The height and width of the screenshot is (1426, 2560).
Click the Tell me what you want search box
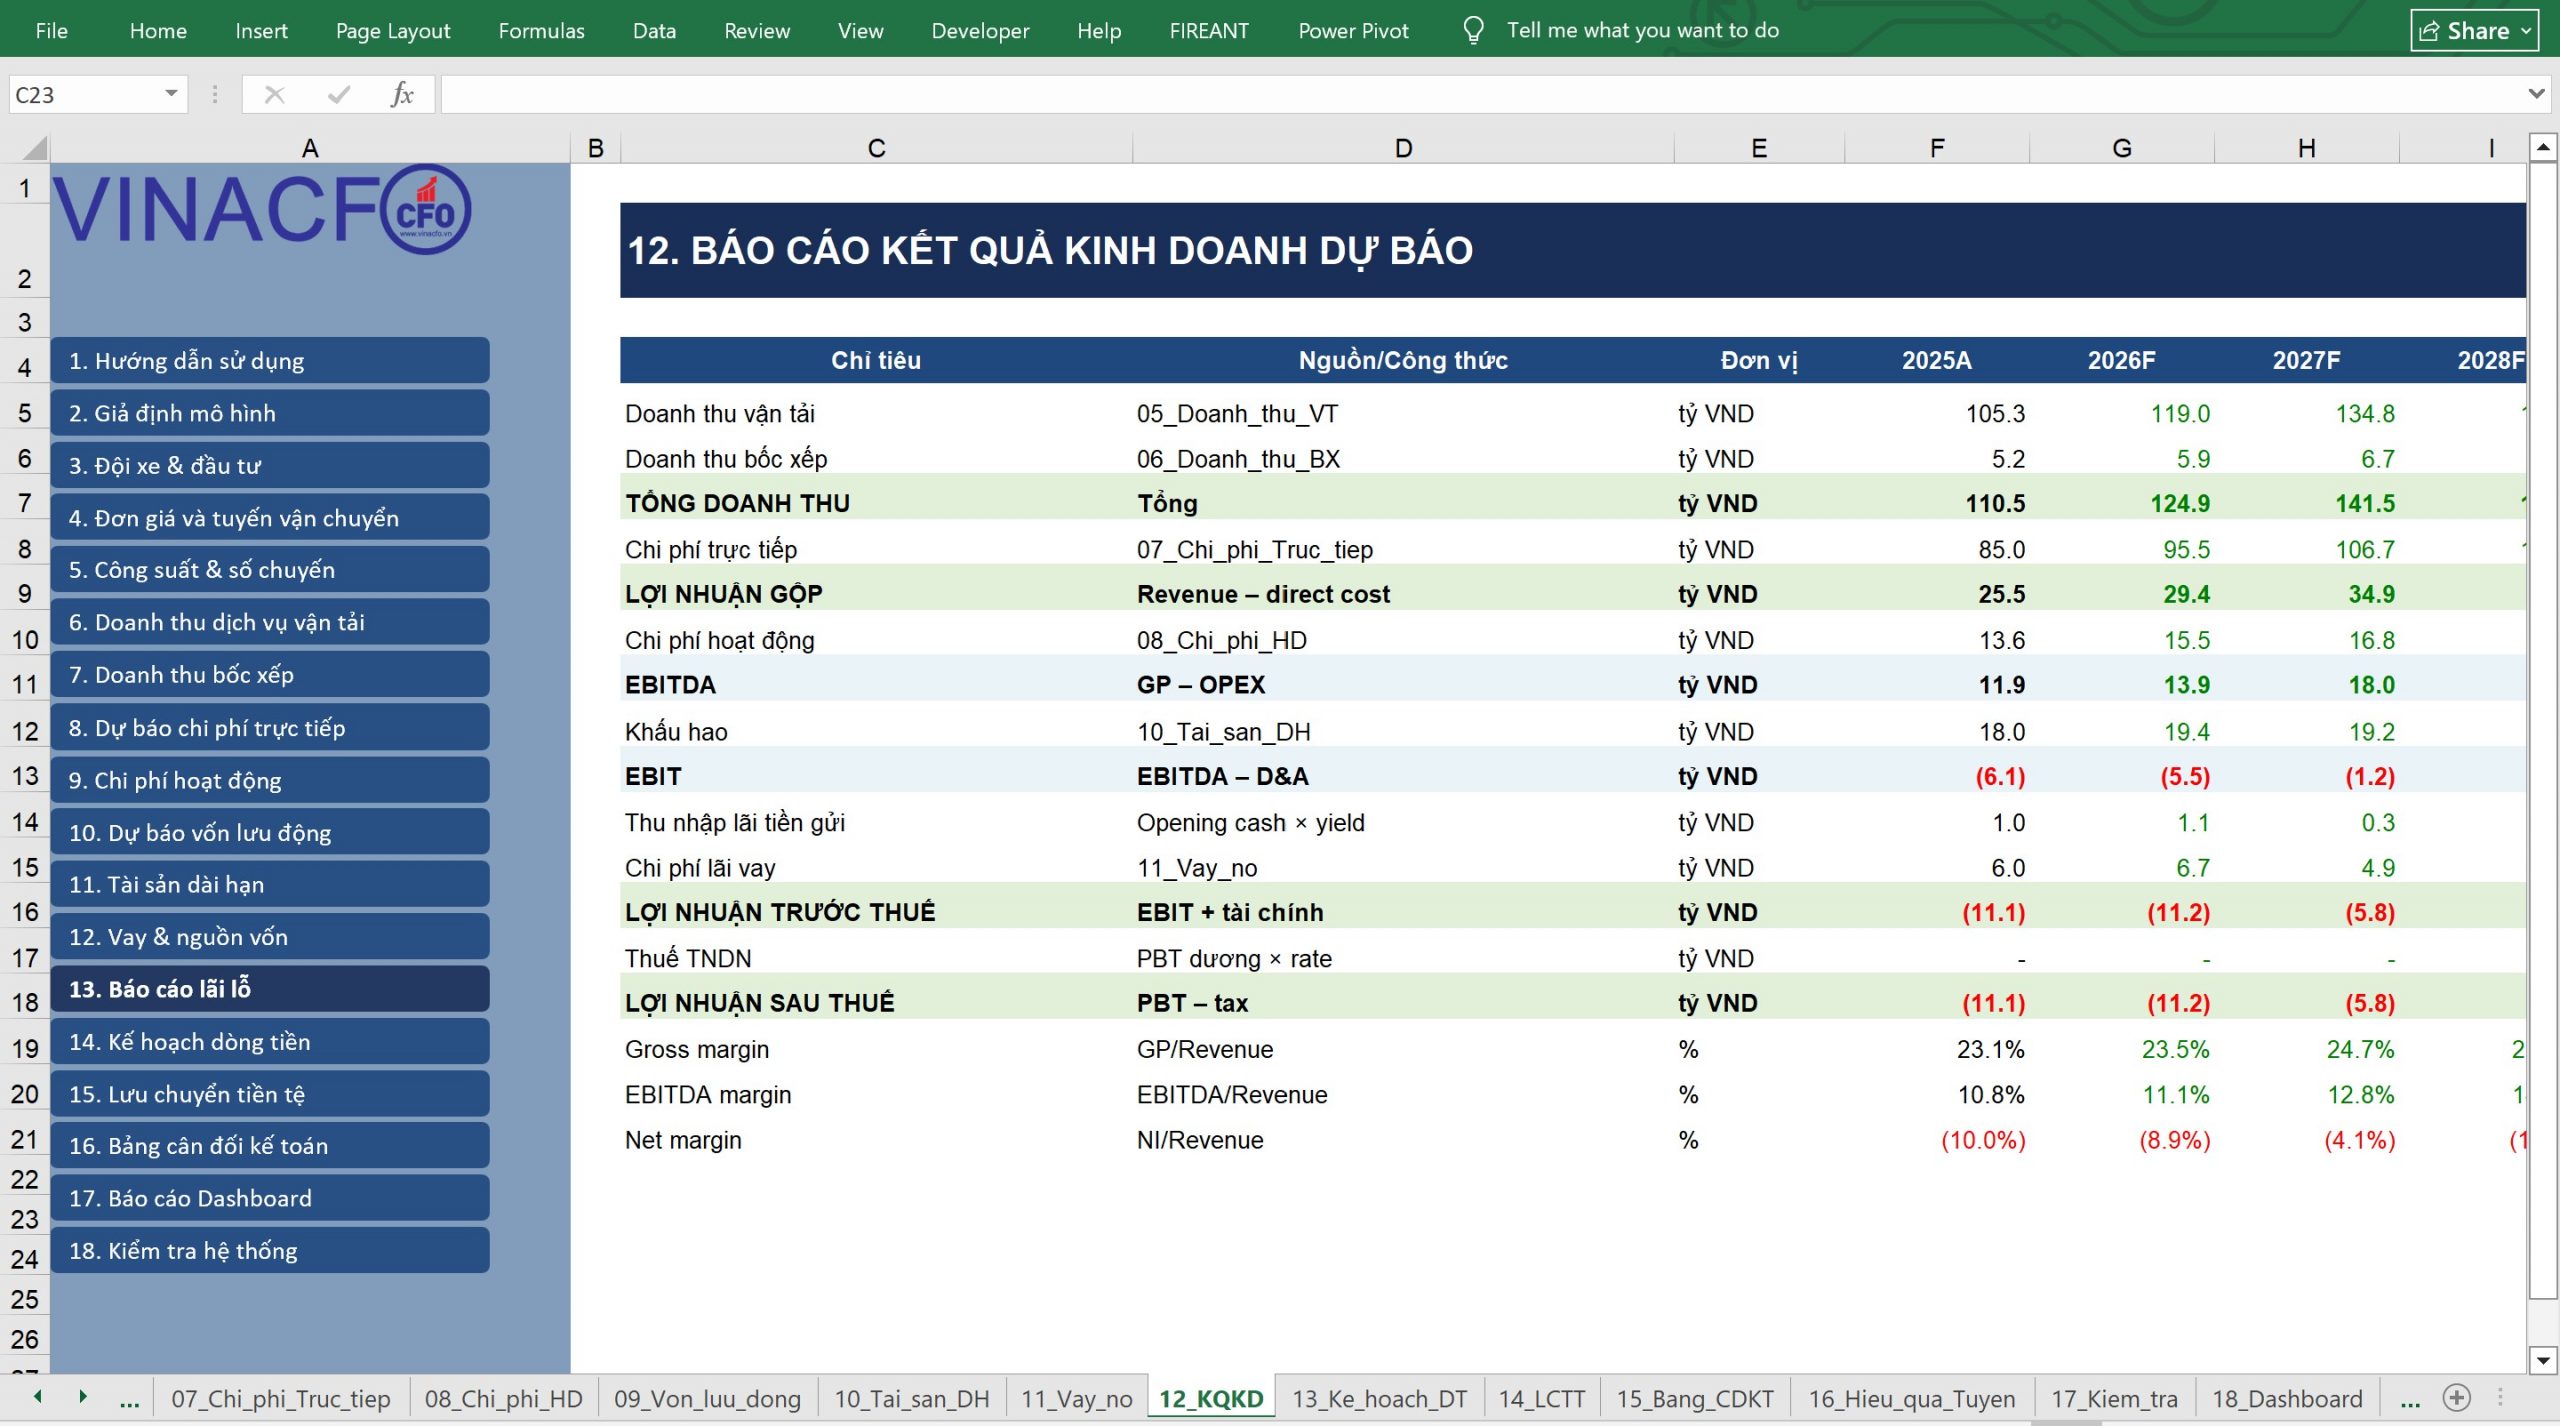(1643, 30)
